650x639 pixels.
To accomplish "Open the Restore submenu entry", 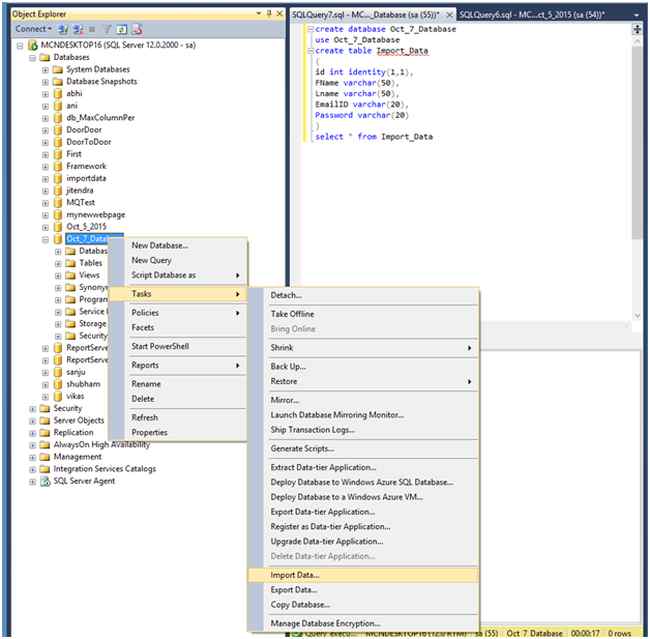I will click(363, 381).
